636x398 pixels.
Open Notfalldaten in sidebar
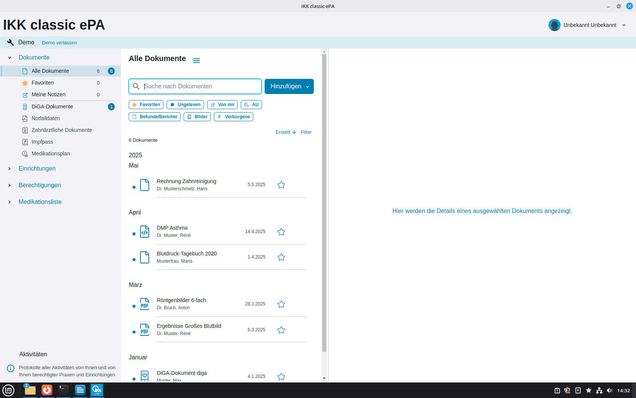point(60,118)
